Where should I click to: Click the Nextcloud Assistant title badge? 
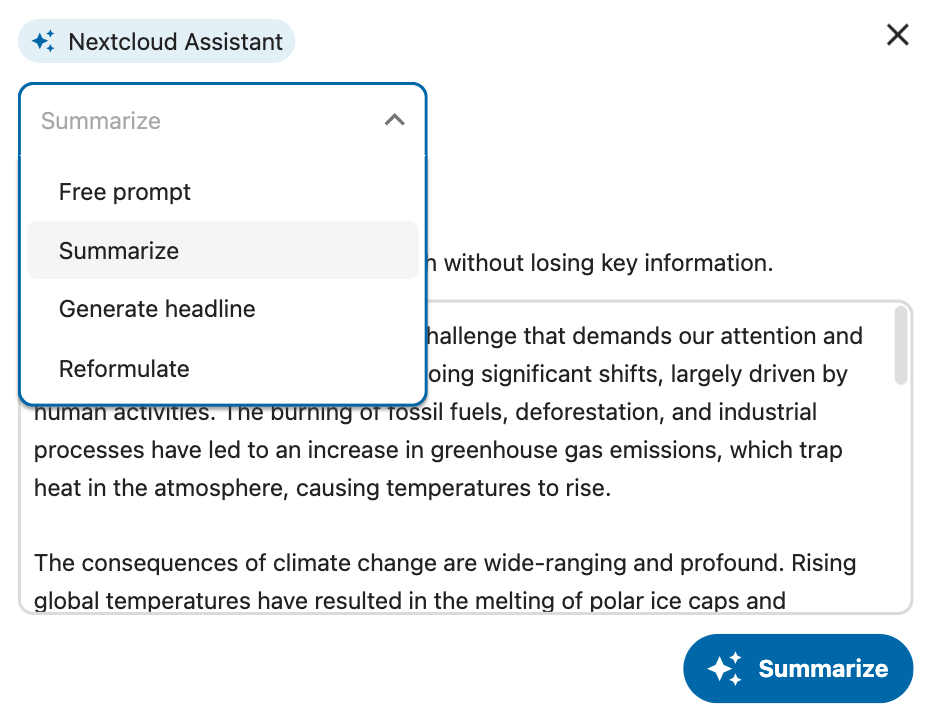coord(156,41)
